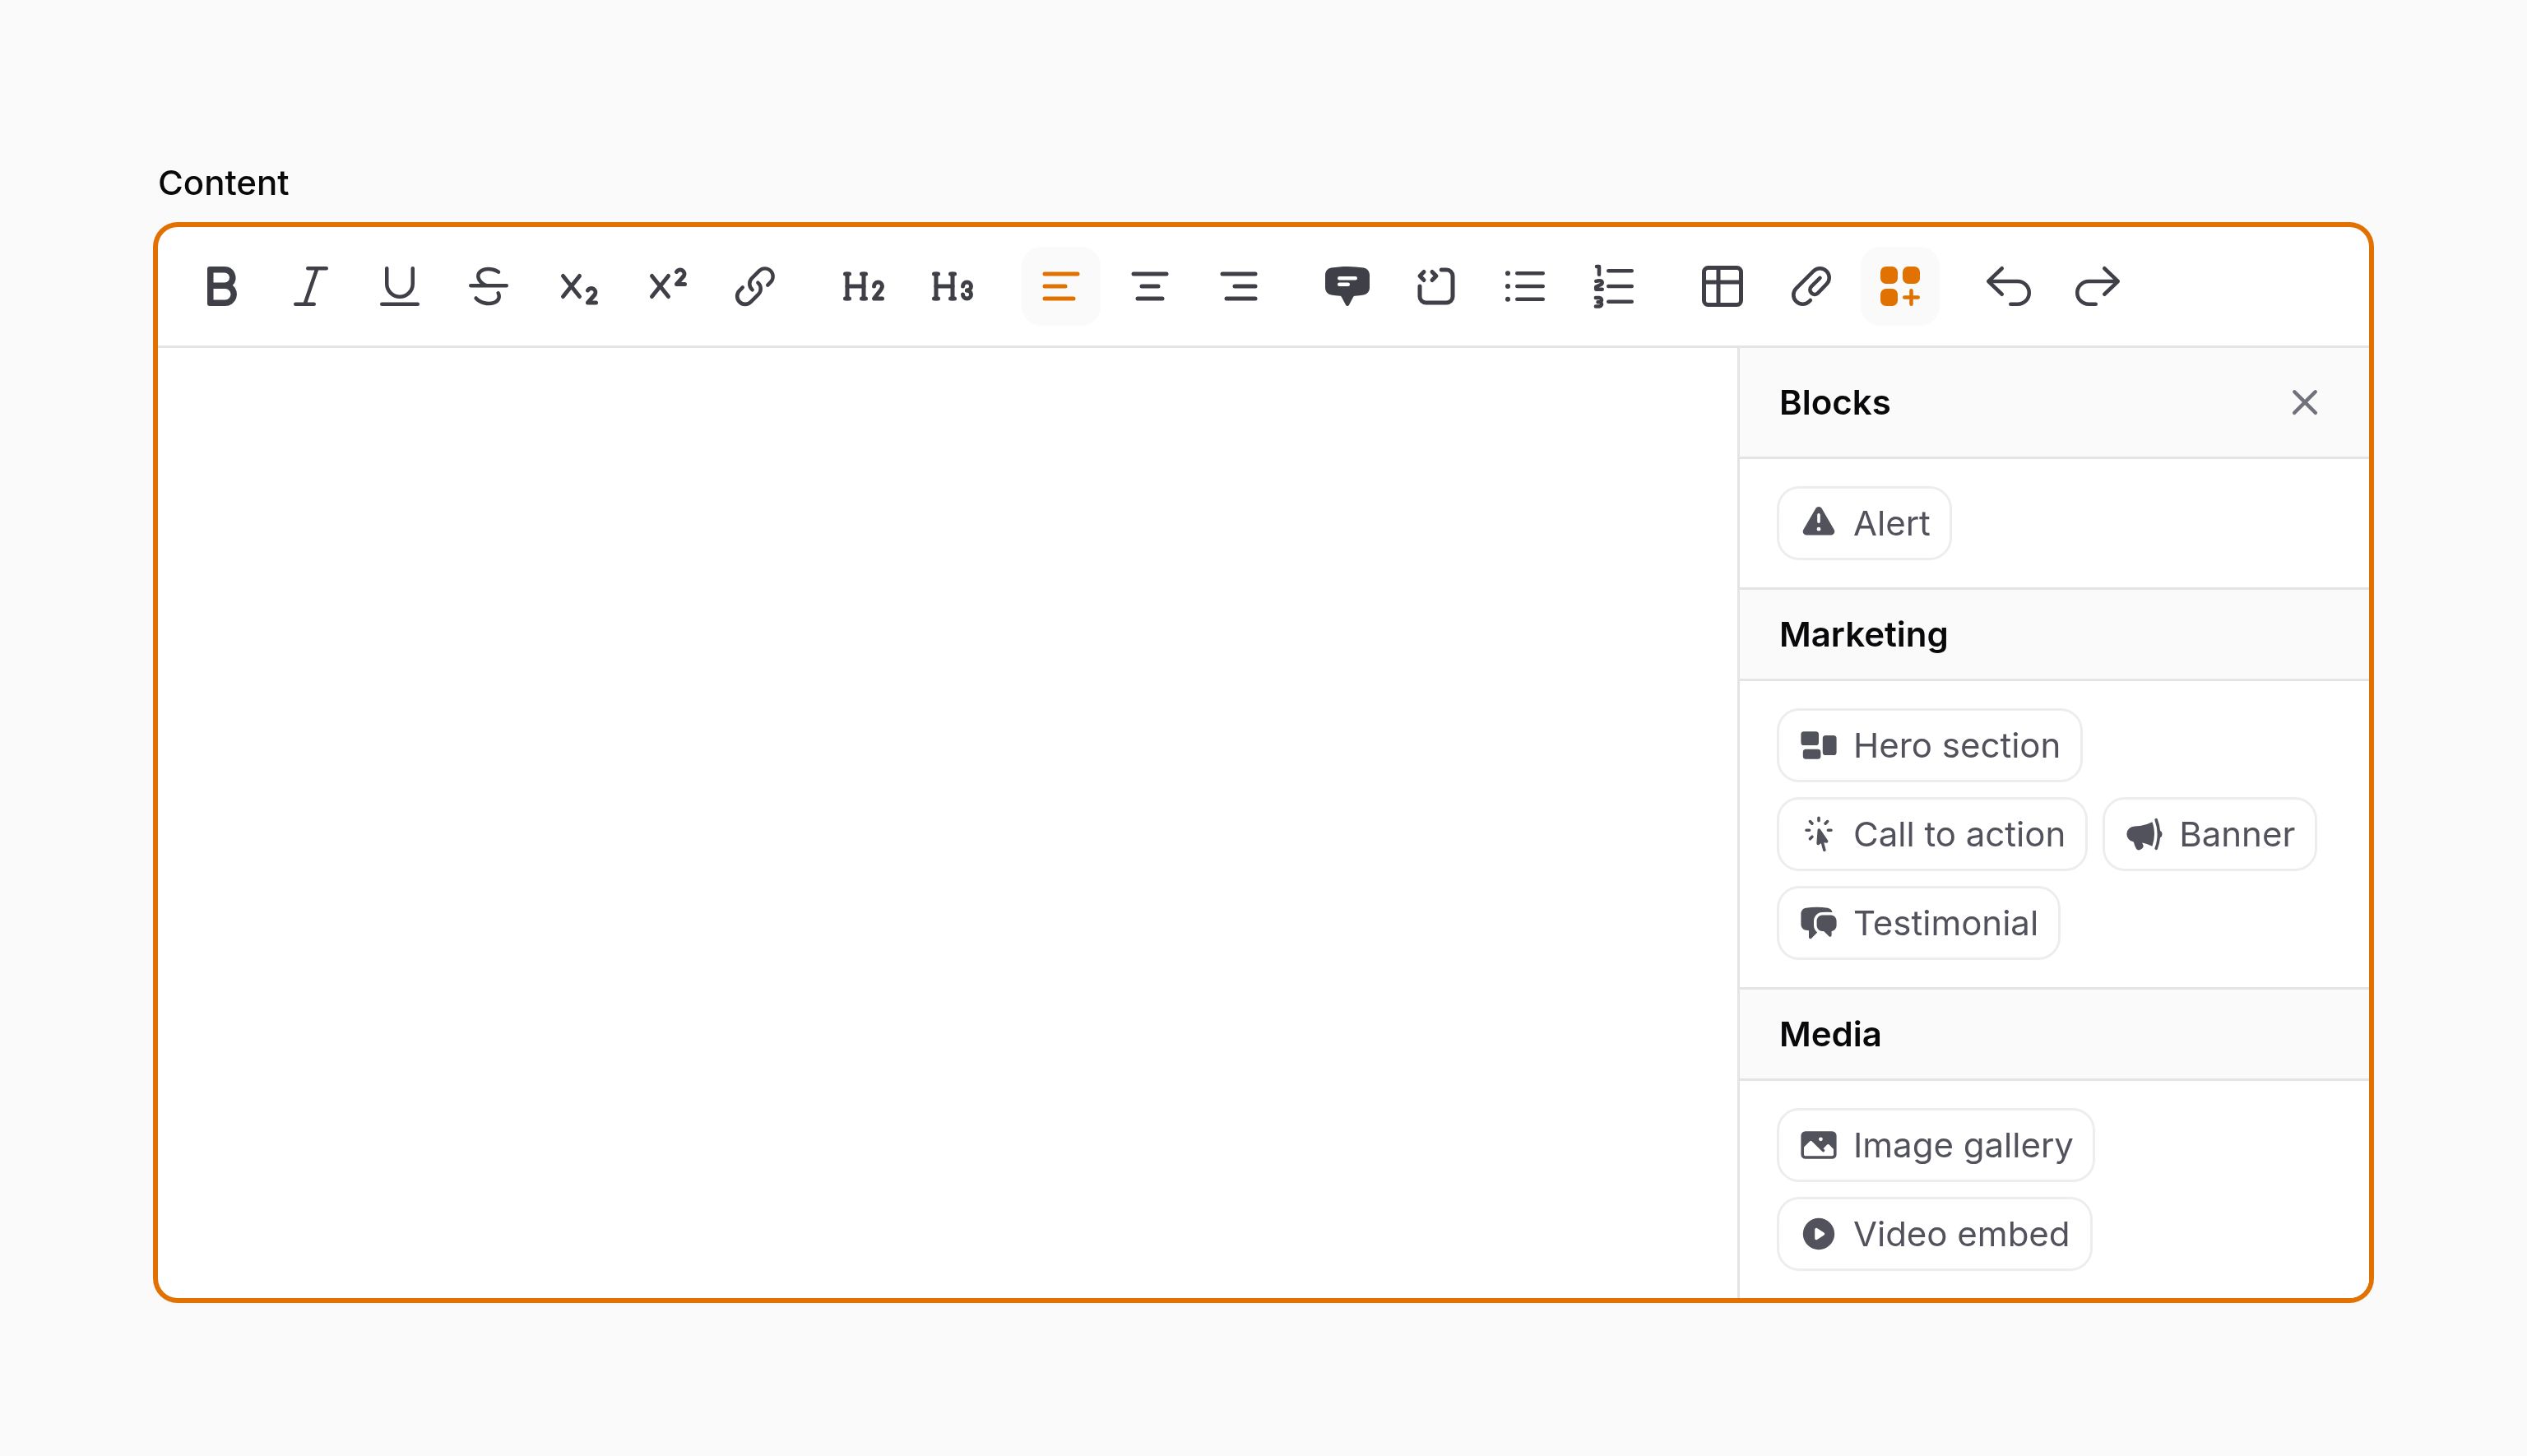Apply Heading 3 style
The image size is (2527, 1456).
click(x=951, y=287)
